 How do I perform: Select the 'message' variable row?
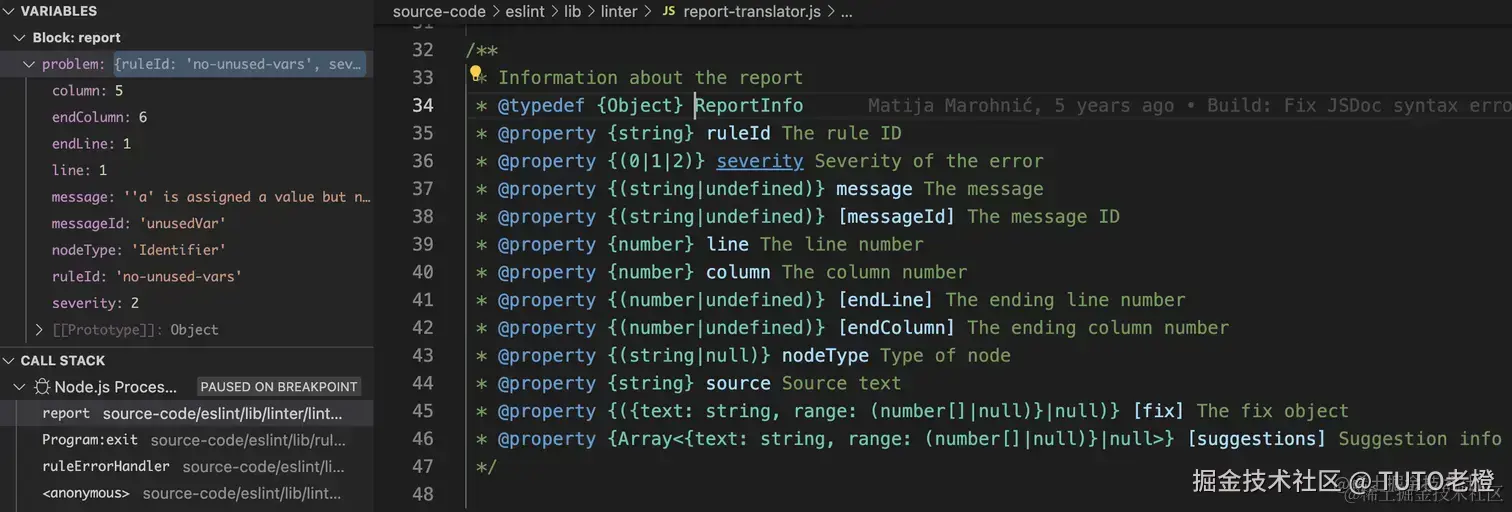[x=187, y=197]
